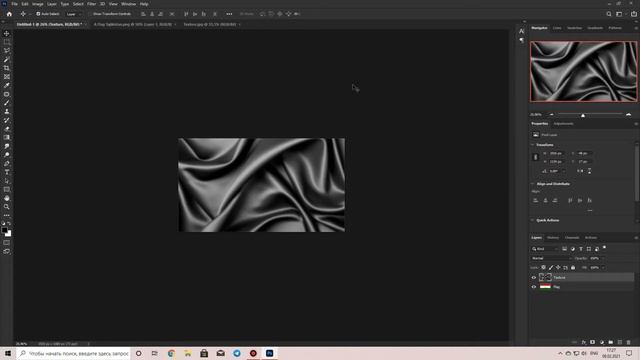Viewport: 640px width, 360px height.
Task: Toggle lock transparent pixels icon
Action: (543, 268)
